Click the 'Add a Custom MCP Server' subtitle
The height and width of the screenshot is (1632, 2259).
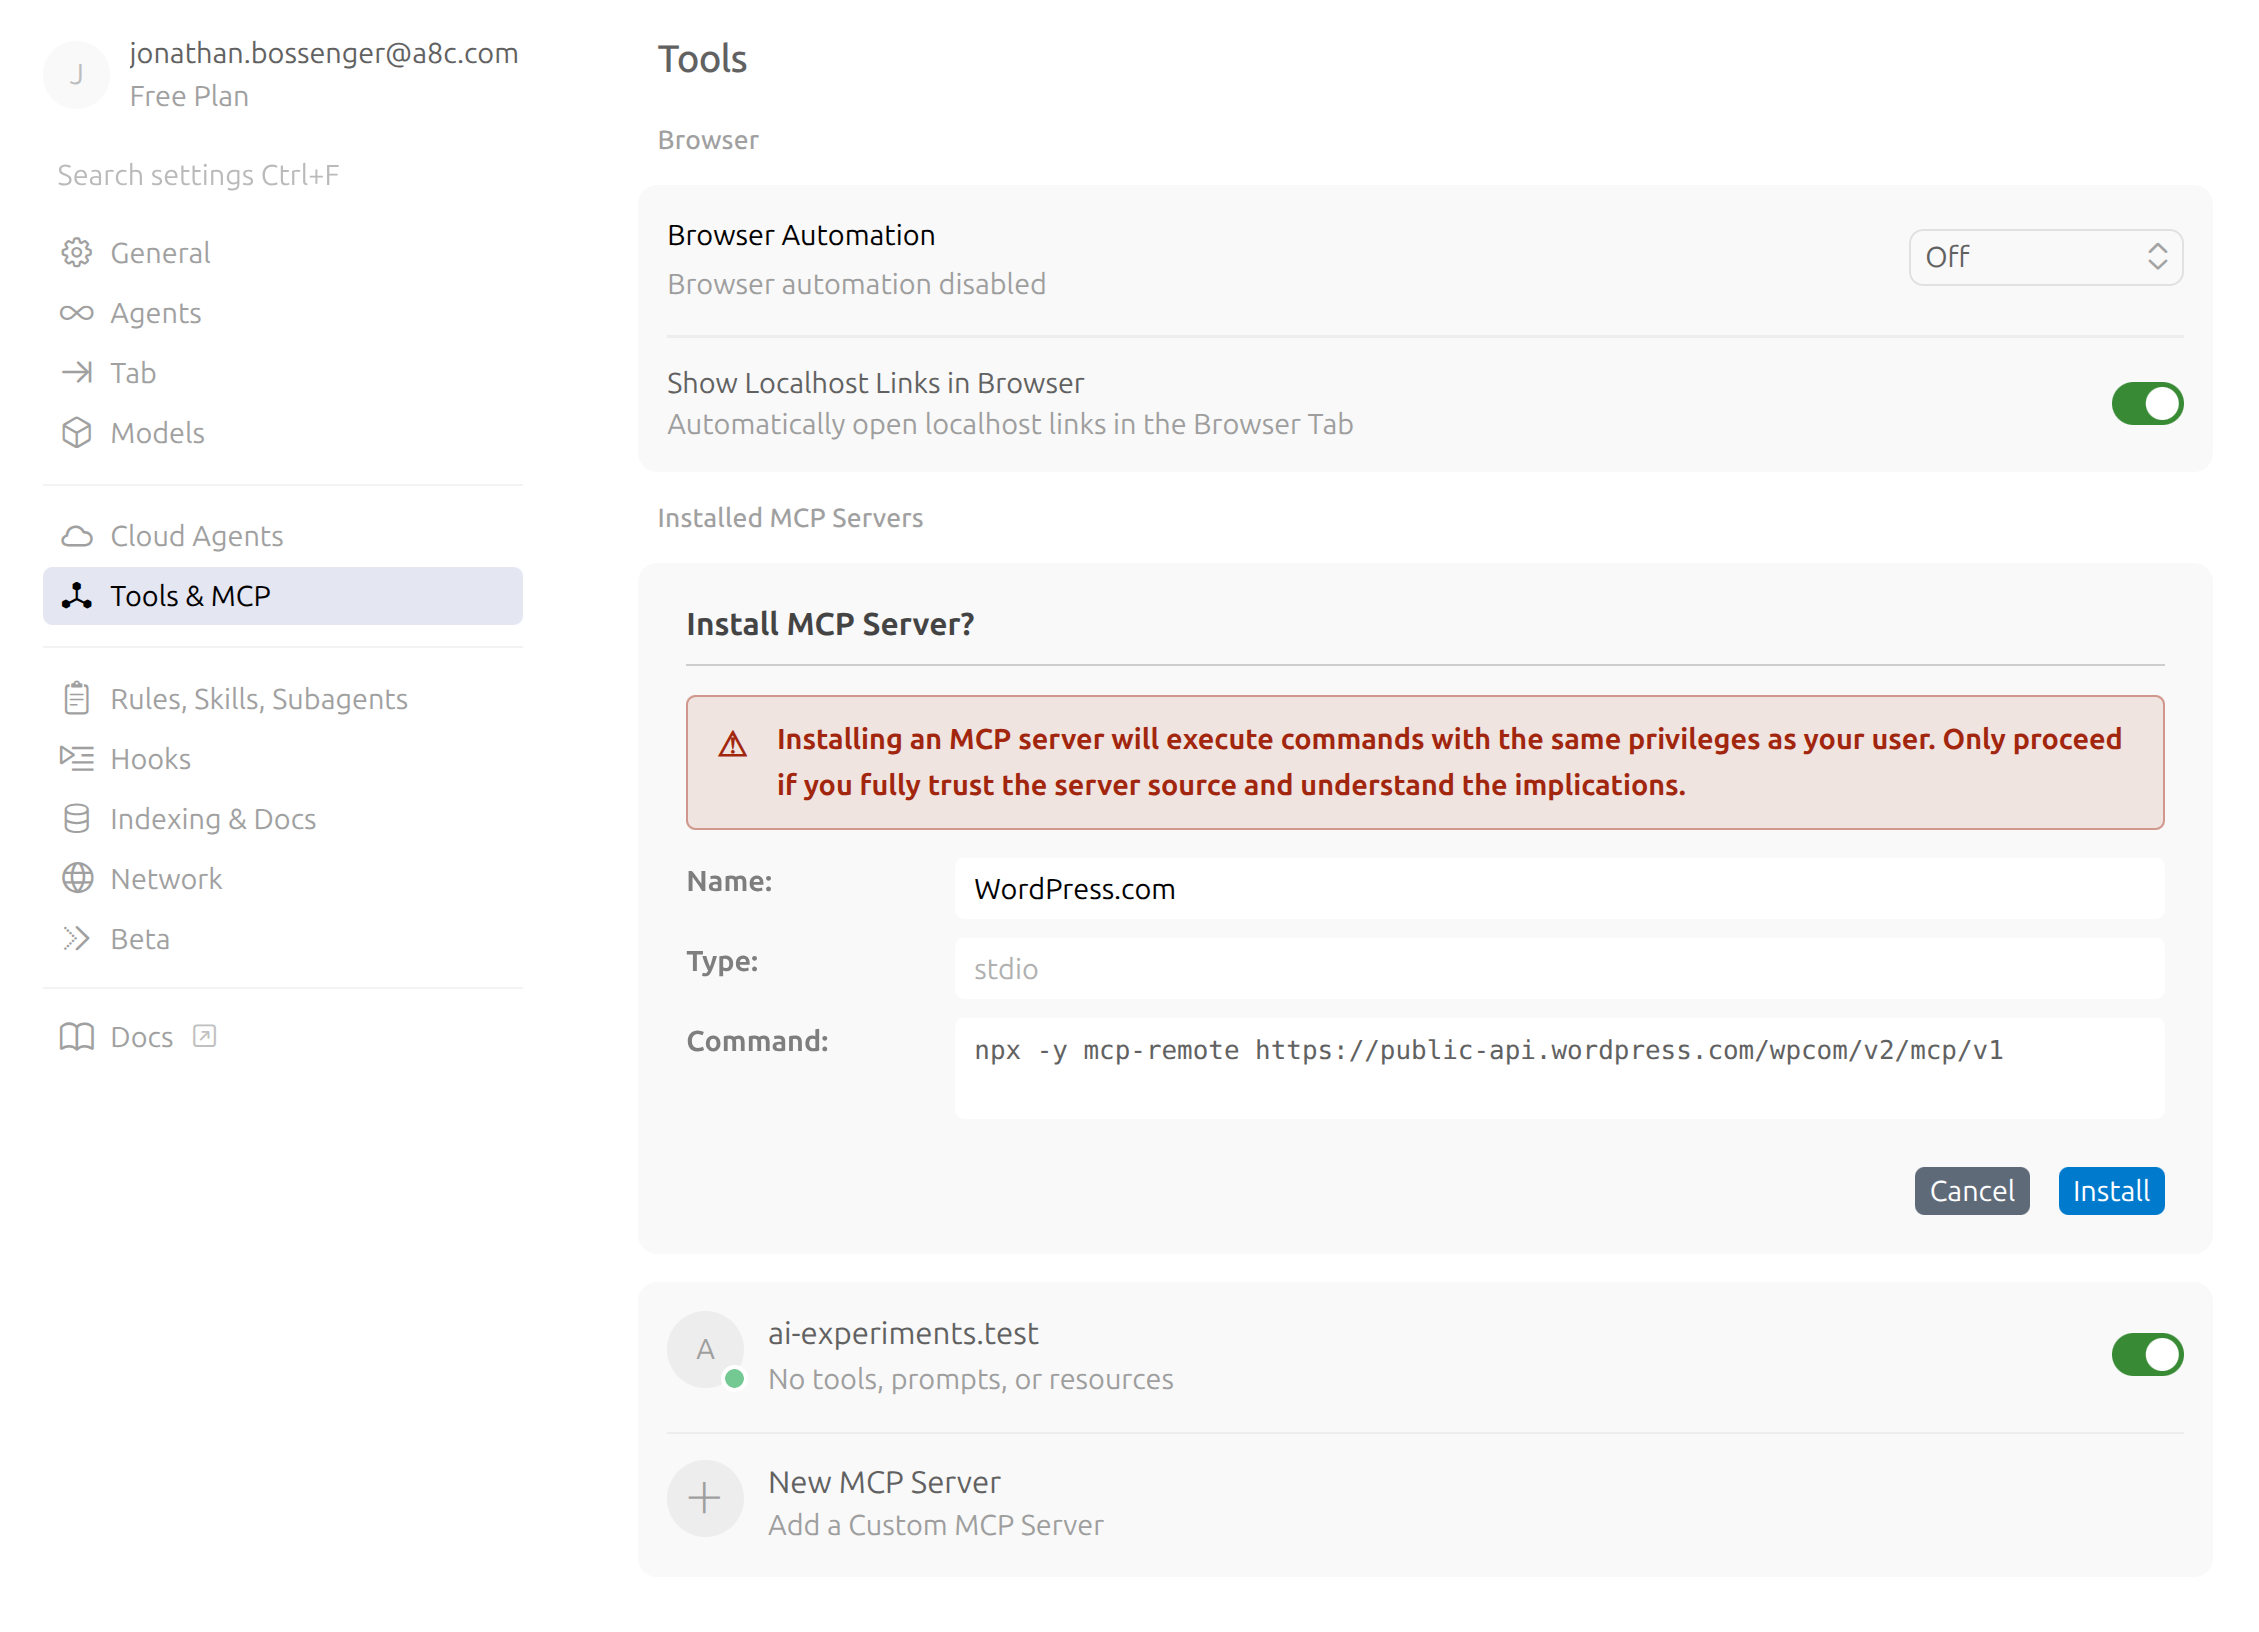[935, 1525]
